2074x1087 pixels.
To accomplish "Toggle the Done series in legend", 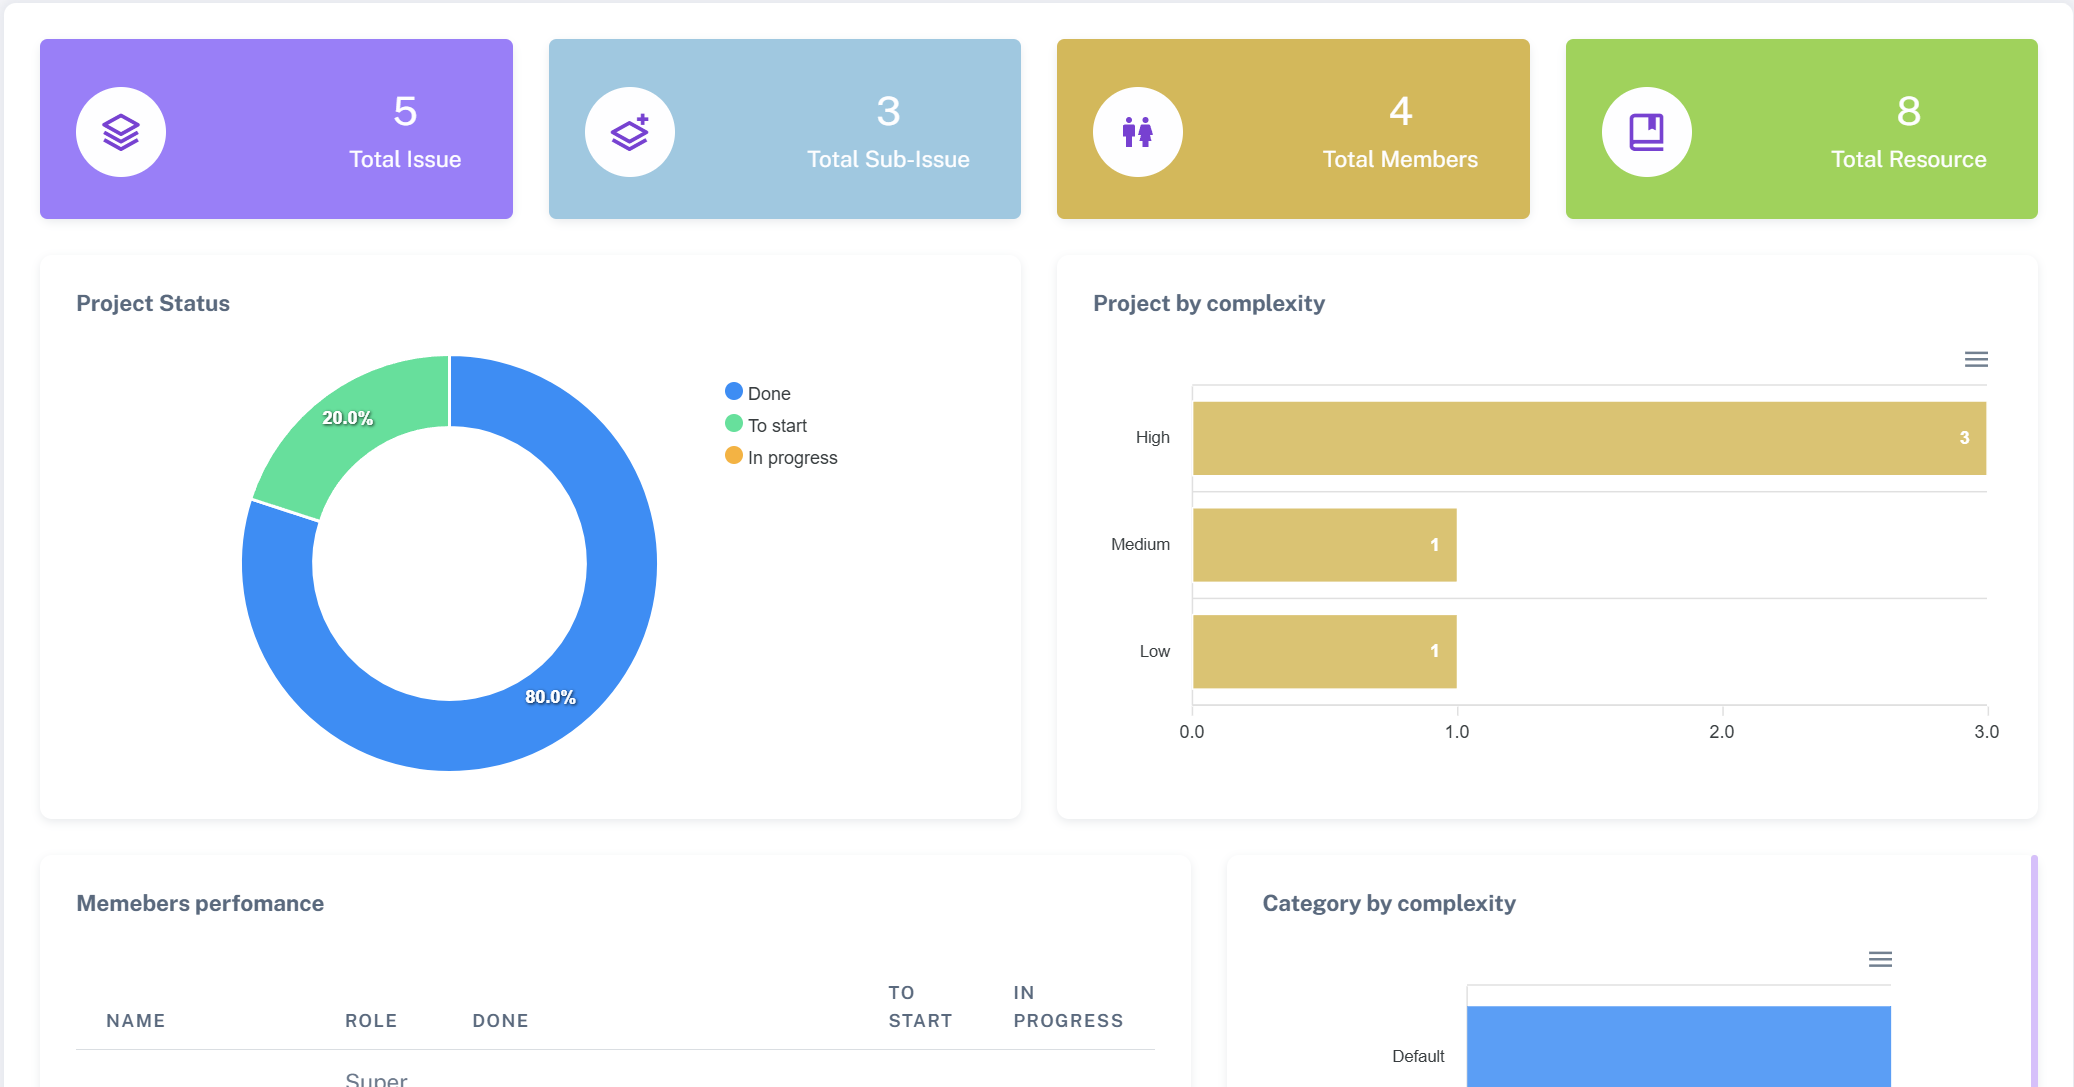I will click(768, 394).
